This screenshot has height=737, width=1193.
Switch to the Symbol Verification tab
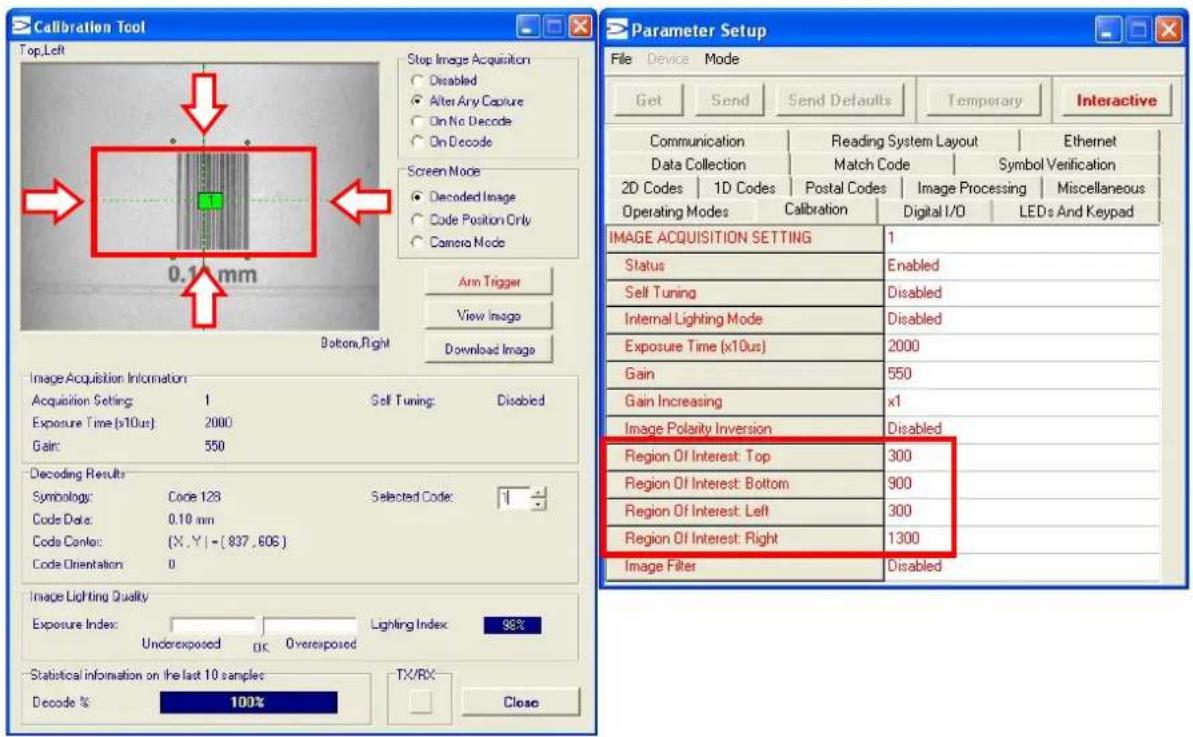[1056, 164]
